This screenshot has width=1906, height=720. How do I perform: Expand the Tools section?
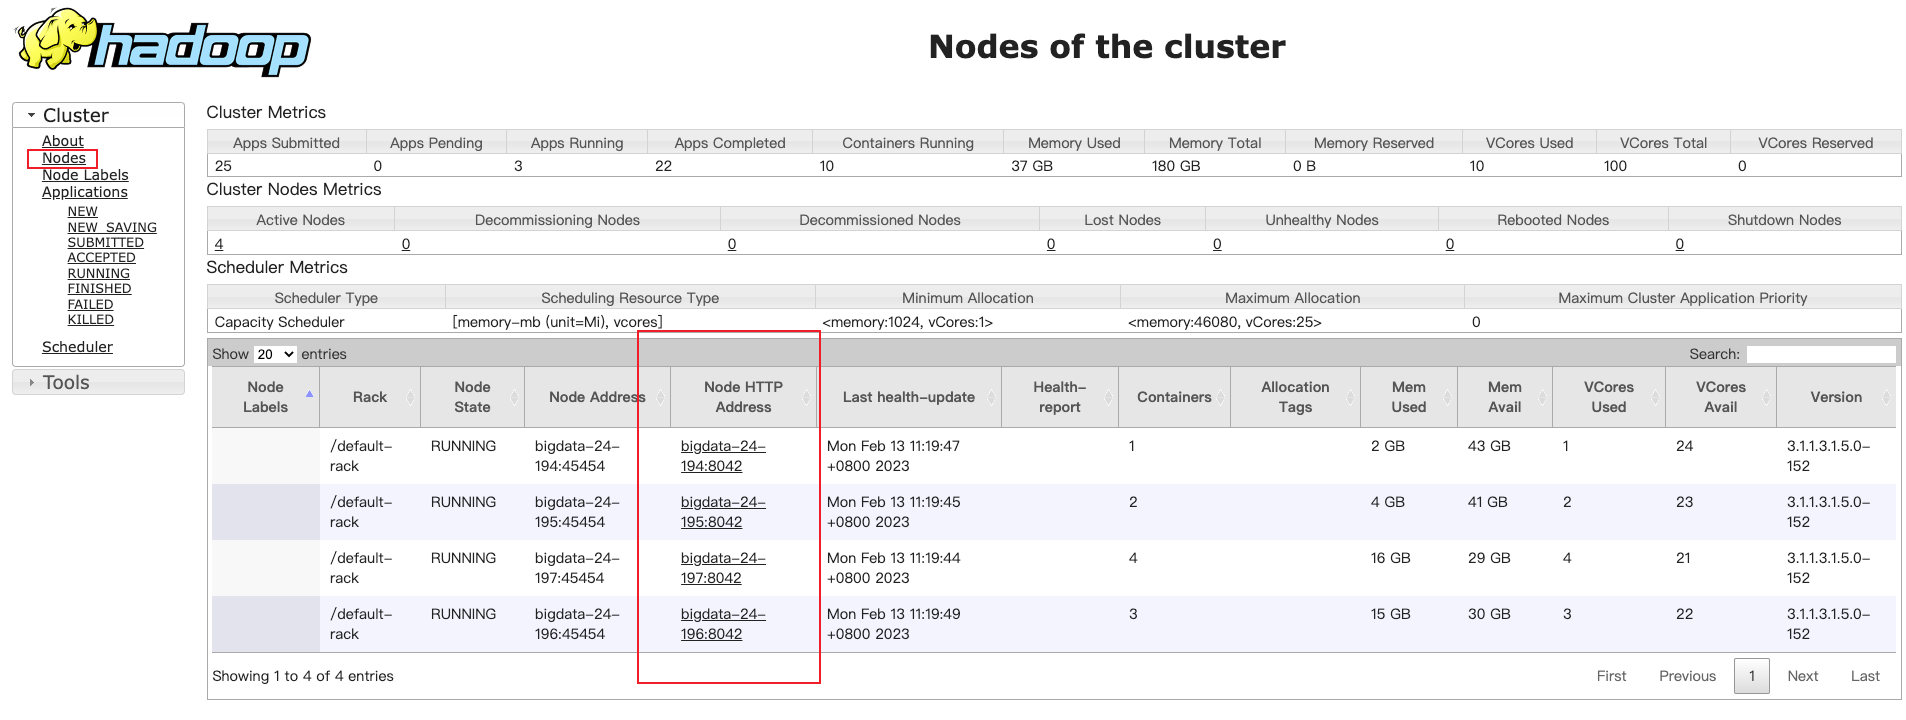tap(98, 382)
